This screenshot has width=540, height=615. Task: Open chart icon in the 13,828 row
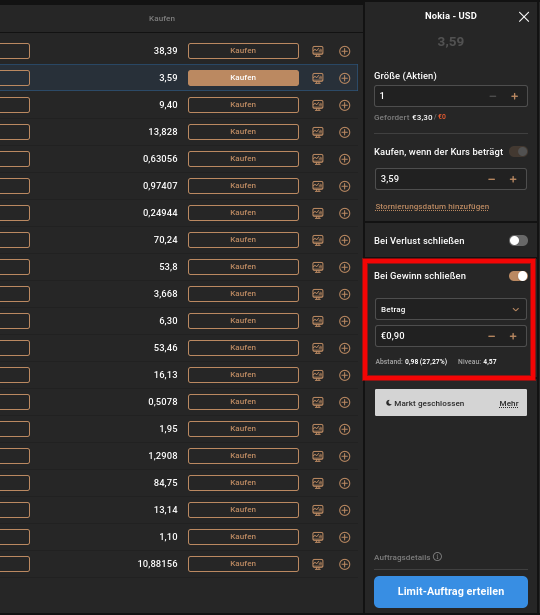pos(318,132)
